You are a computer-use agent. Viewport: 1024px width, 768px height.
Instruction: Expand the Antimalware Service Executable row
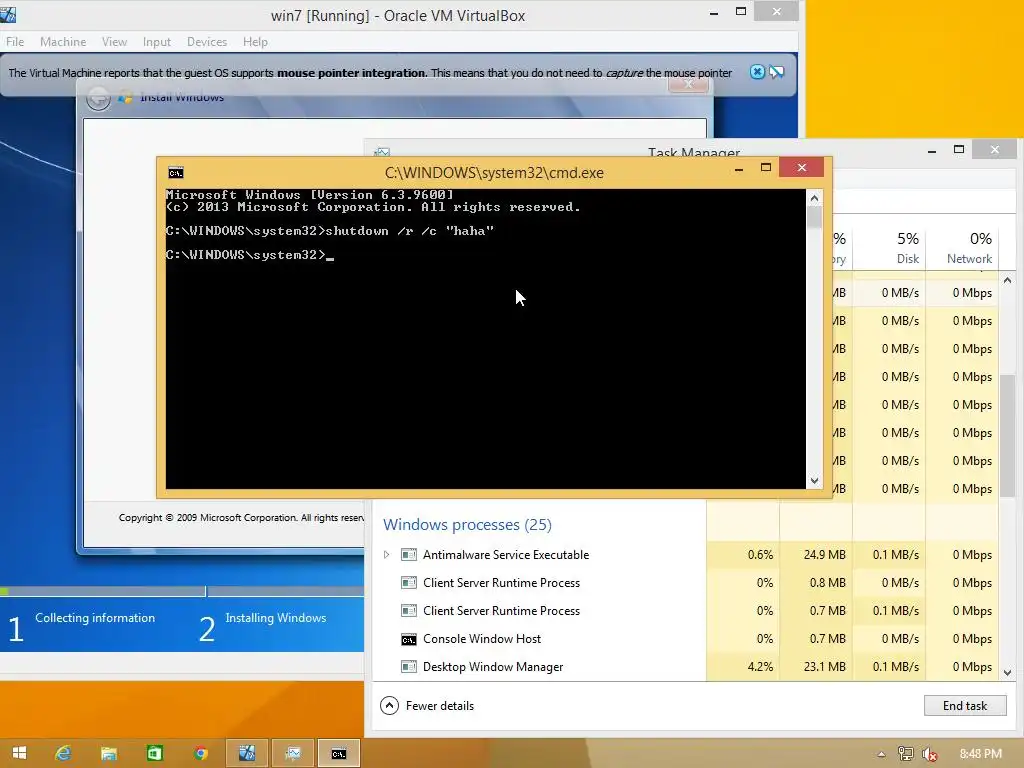pyautogui.click(x=387, y=554)
